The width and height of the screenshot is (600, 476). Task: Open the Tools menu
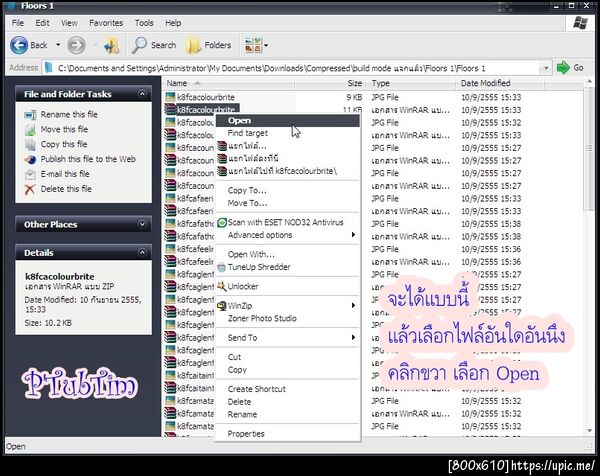[x=144, y=23]
